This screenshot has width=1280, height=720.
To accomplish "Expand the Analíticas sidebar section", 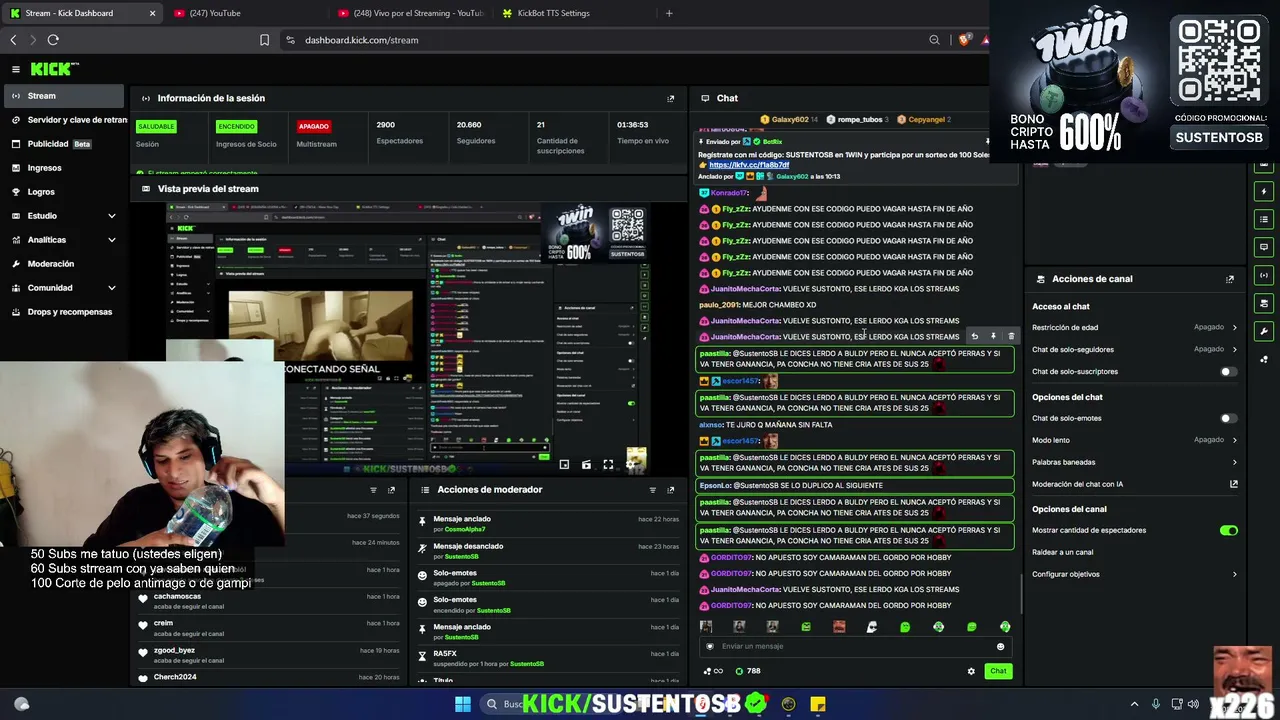I will [111, 240].
